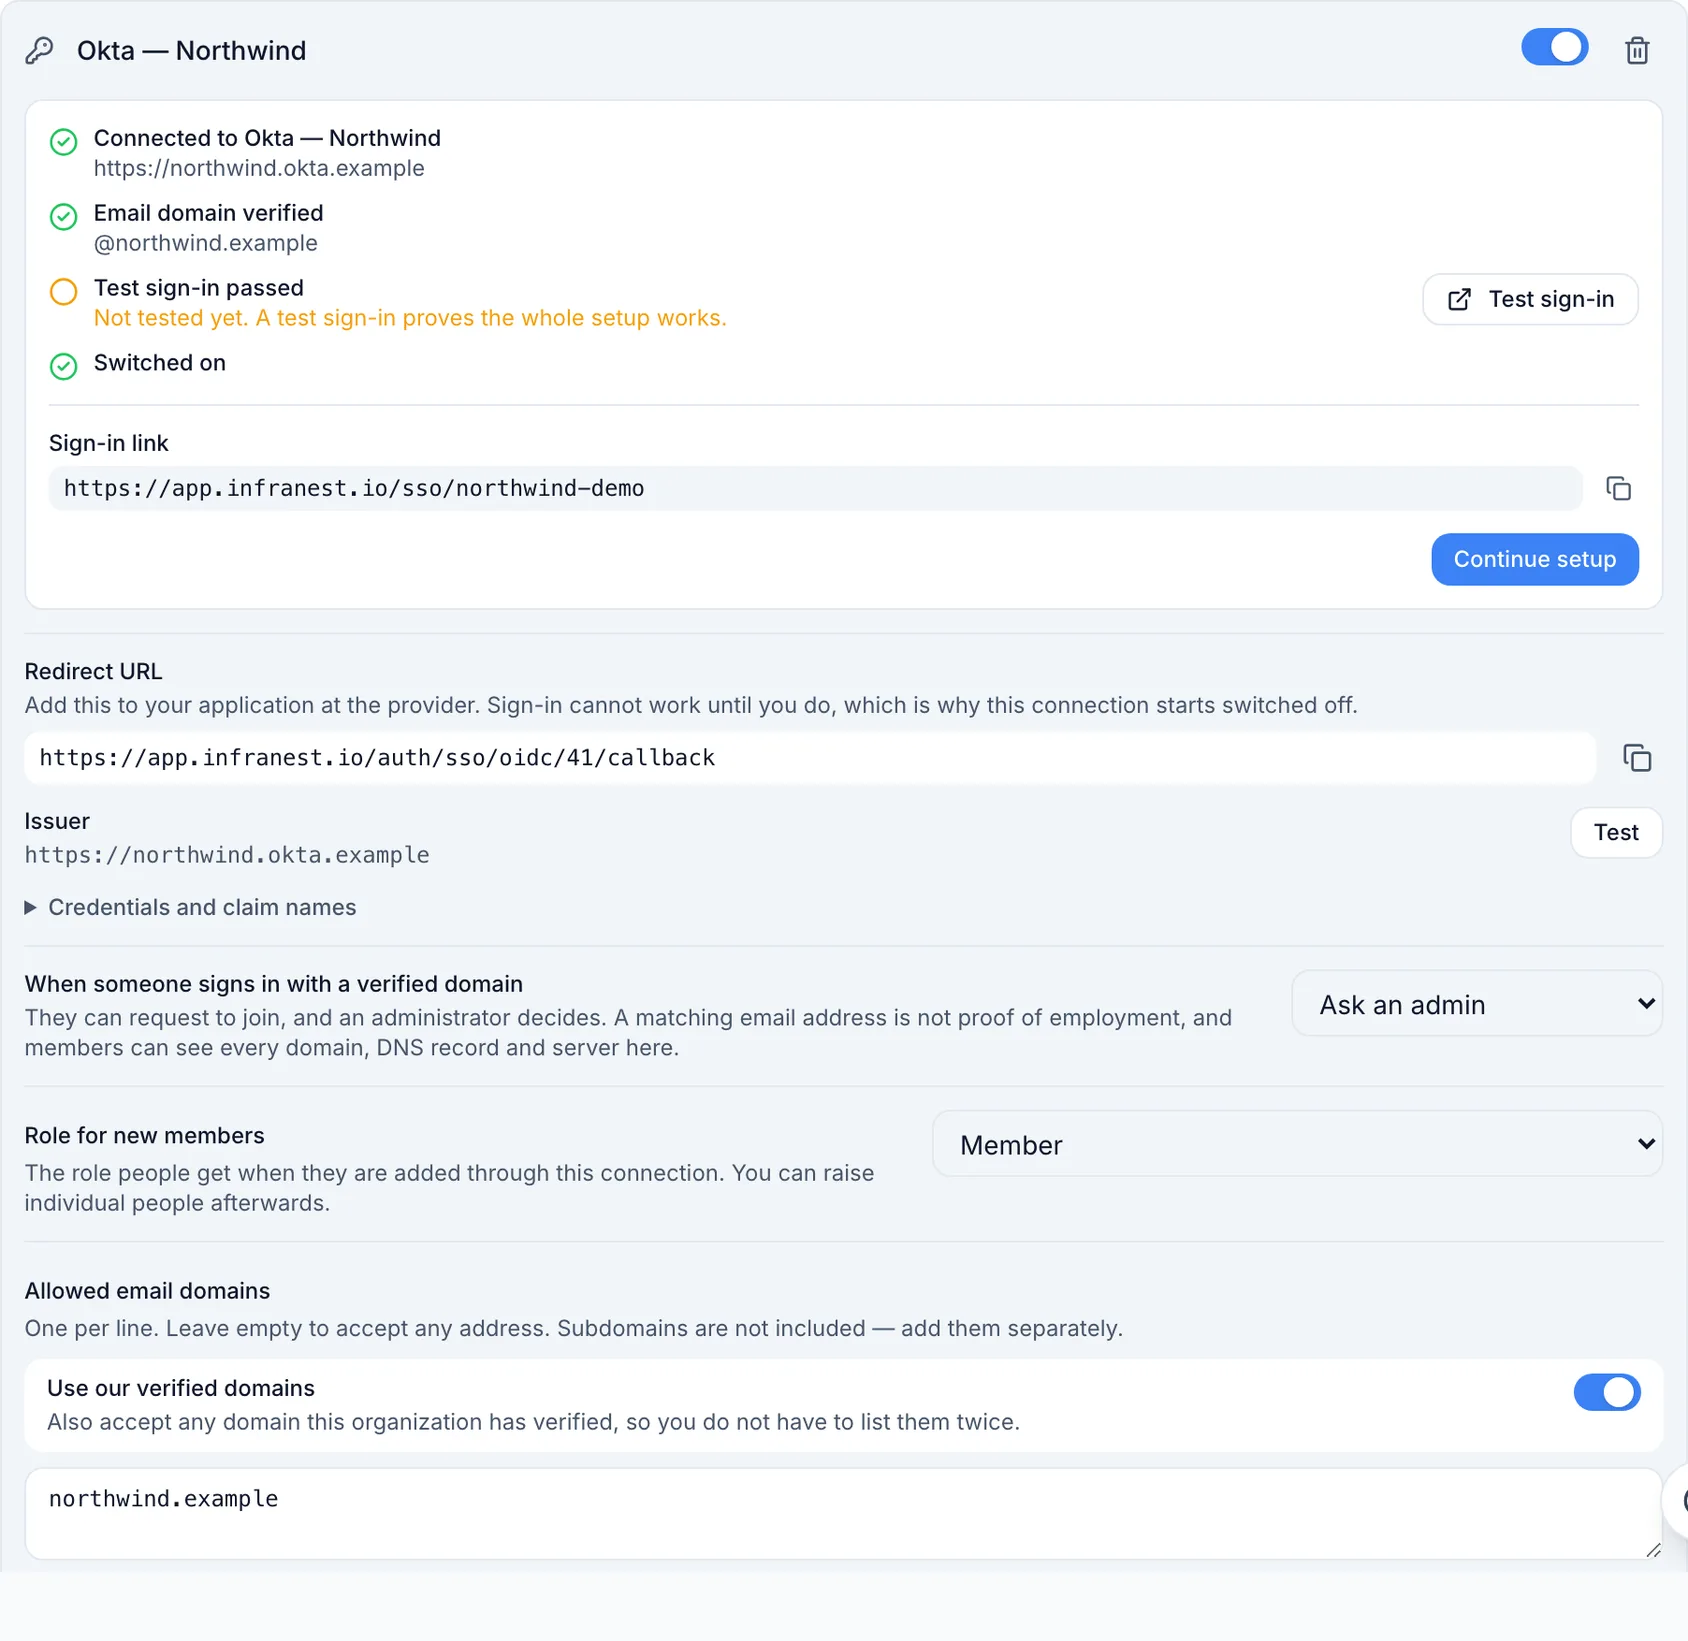
Task: Click the 'Redirect URL' heading
Action: coord(93,672)
